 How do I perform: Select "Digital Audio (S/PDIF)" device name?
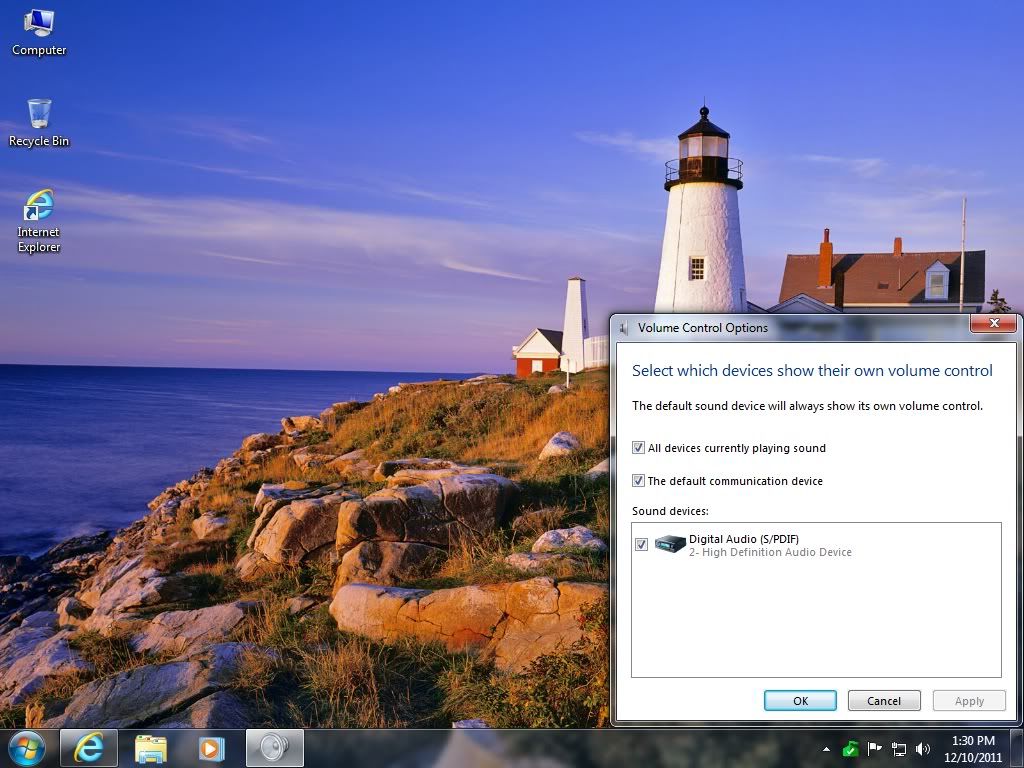click(x=744, y=539)
